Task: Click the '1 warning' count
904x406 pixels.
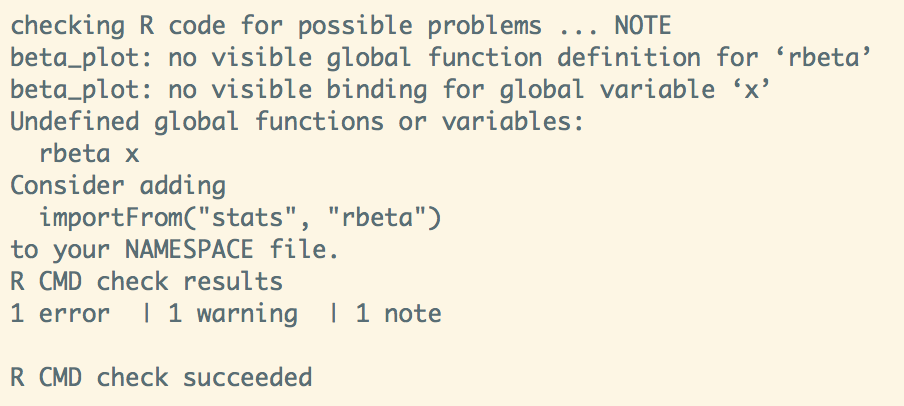Action: tap(233, 315)
